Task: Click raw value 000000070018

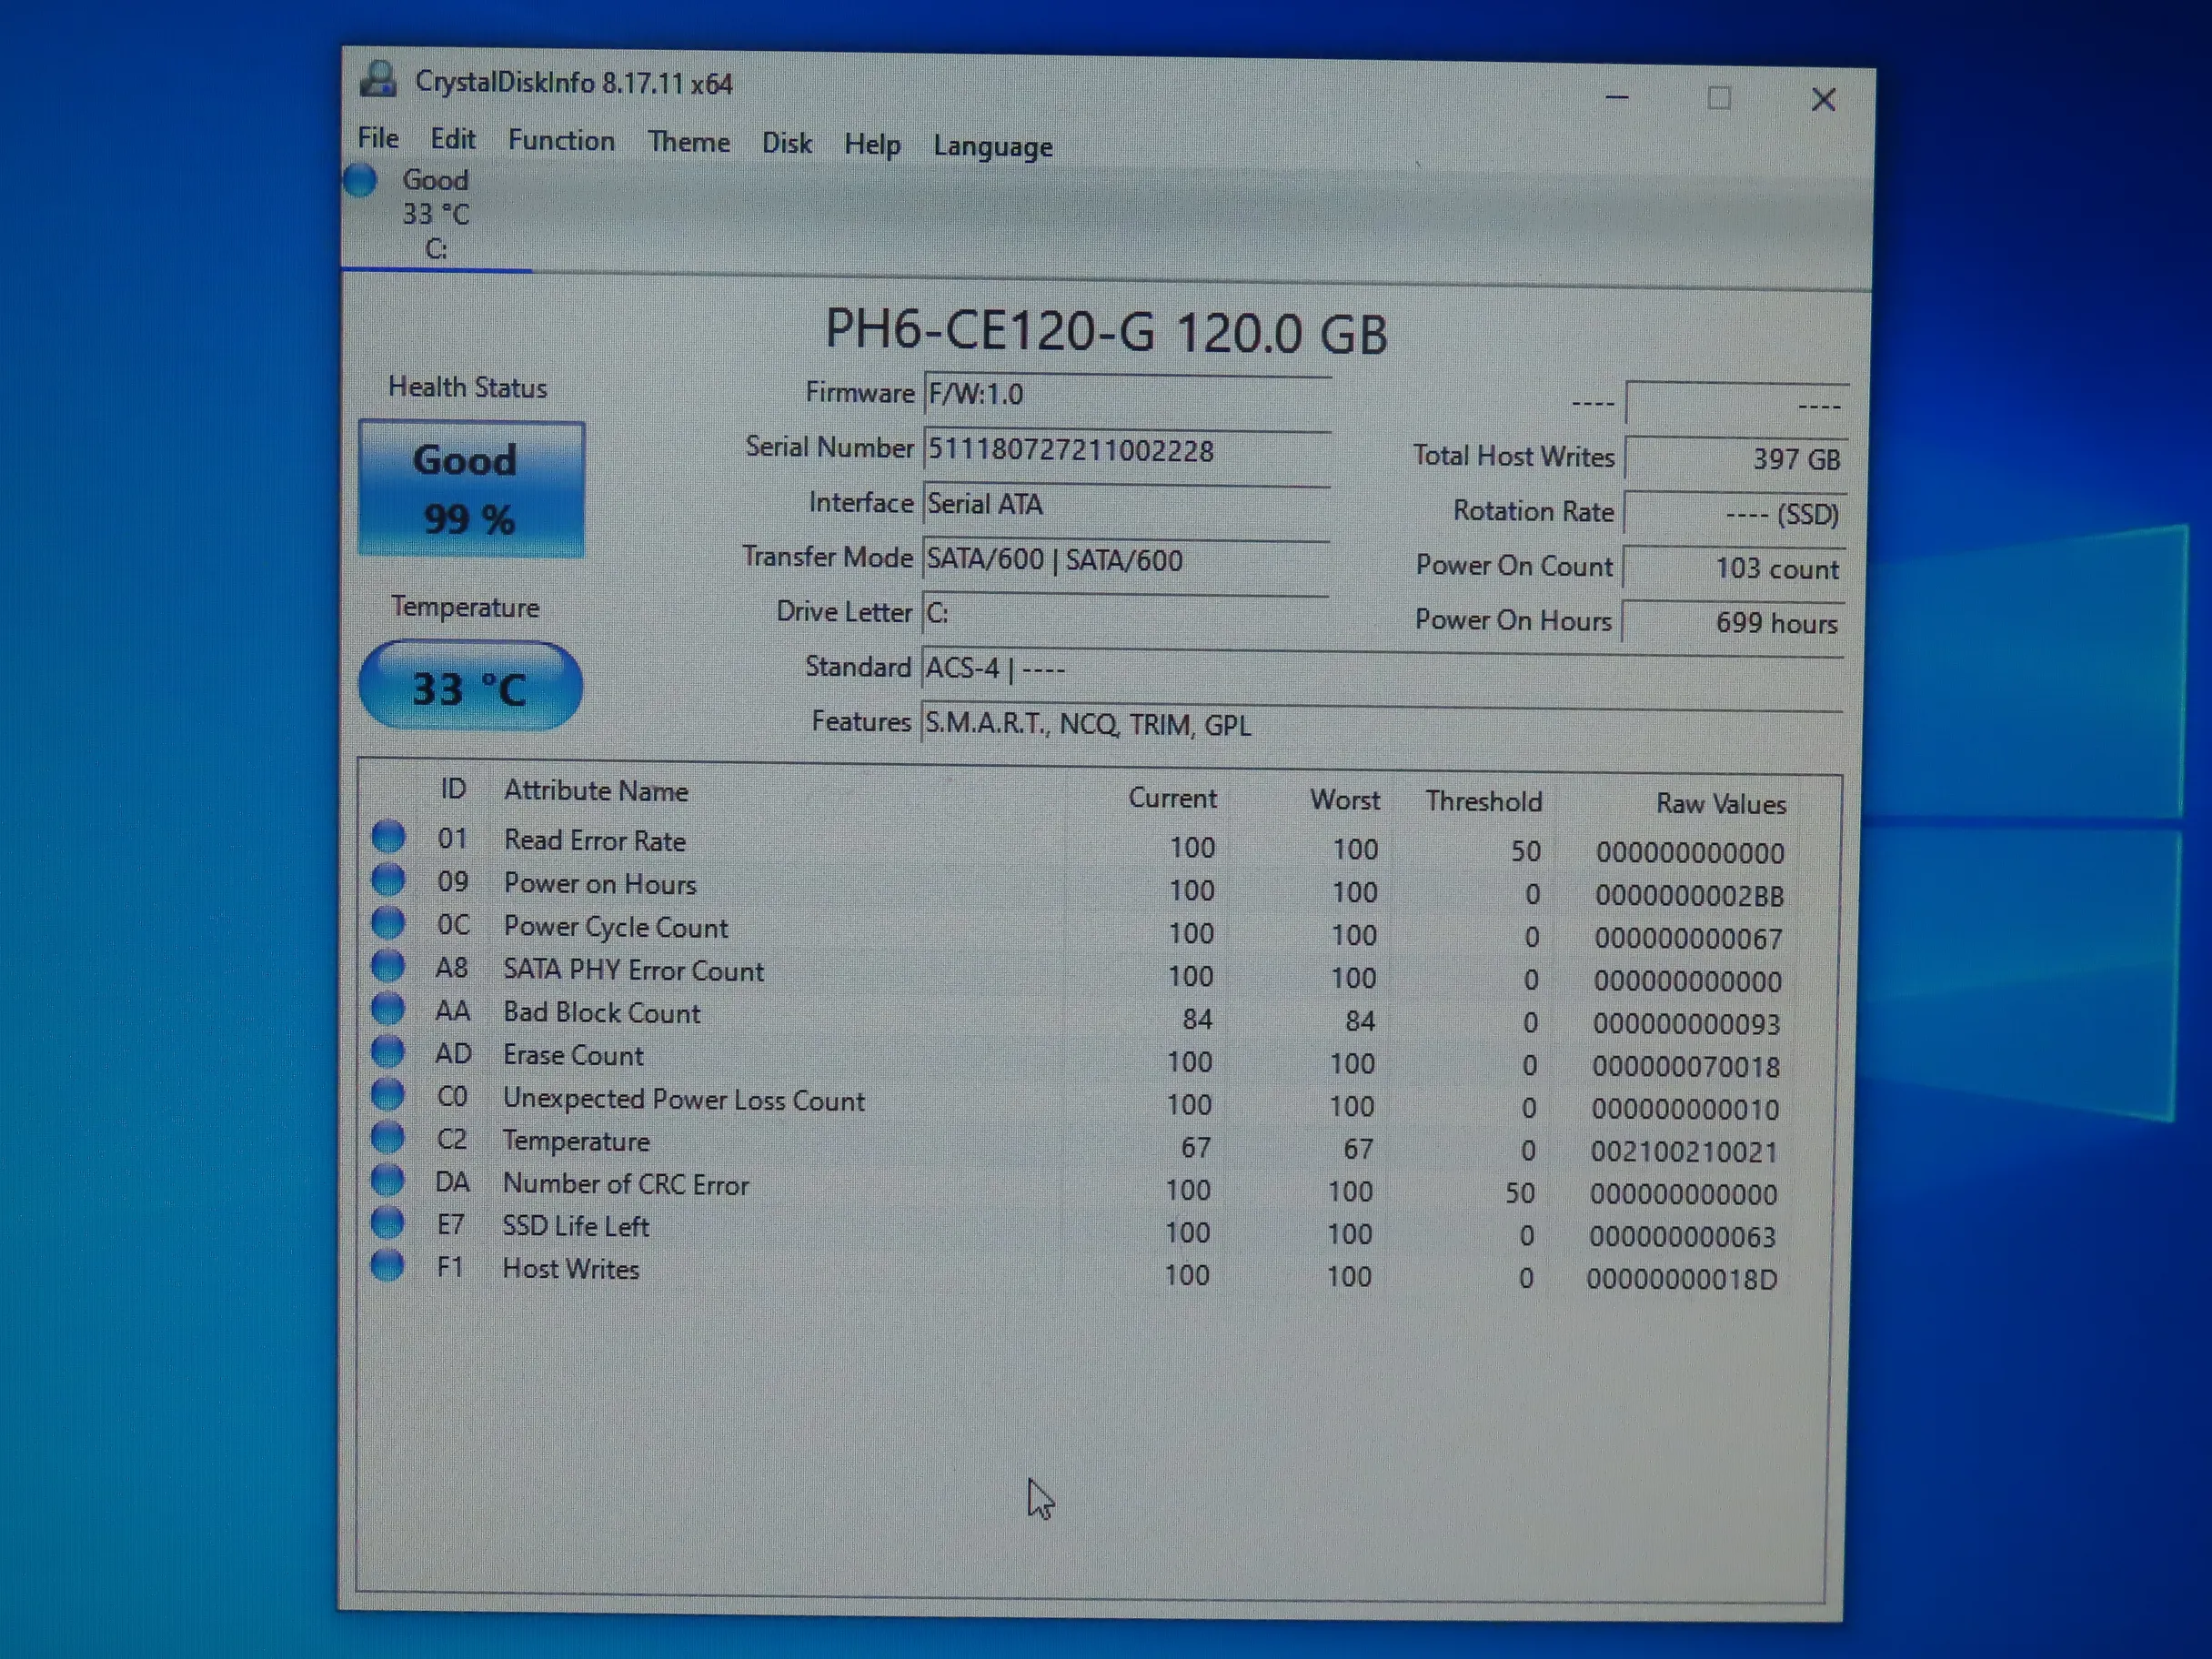Action: 1686,1067
